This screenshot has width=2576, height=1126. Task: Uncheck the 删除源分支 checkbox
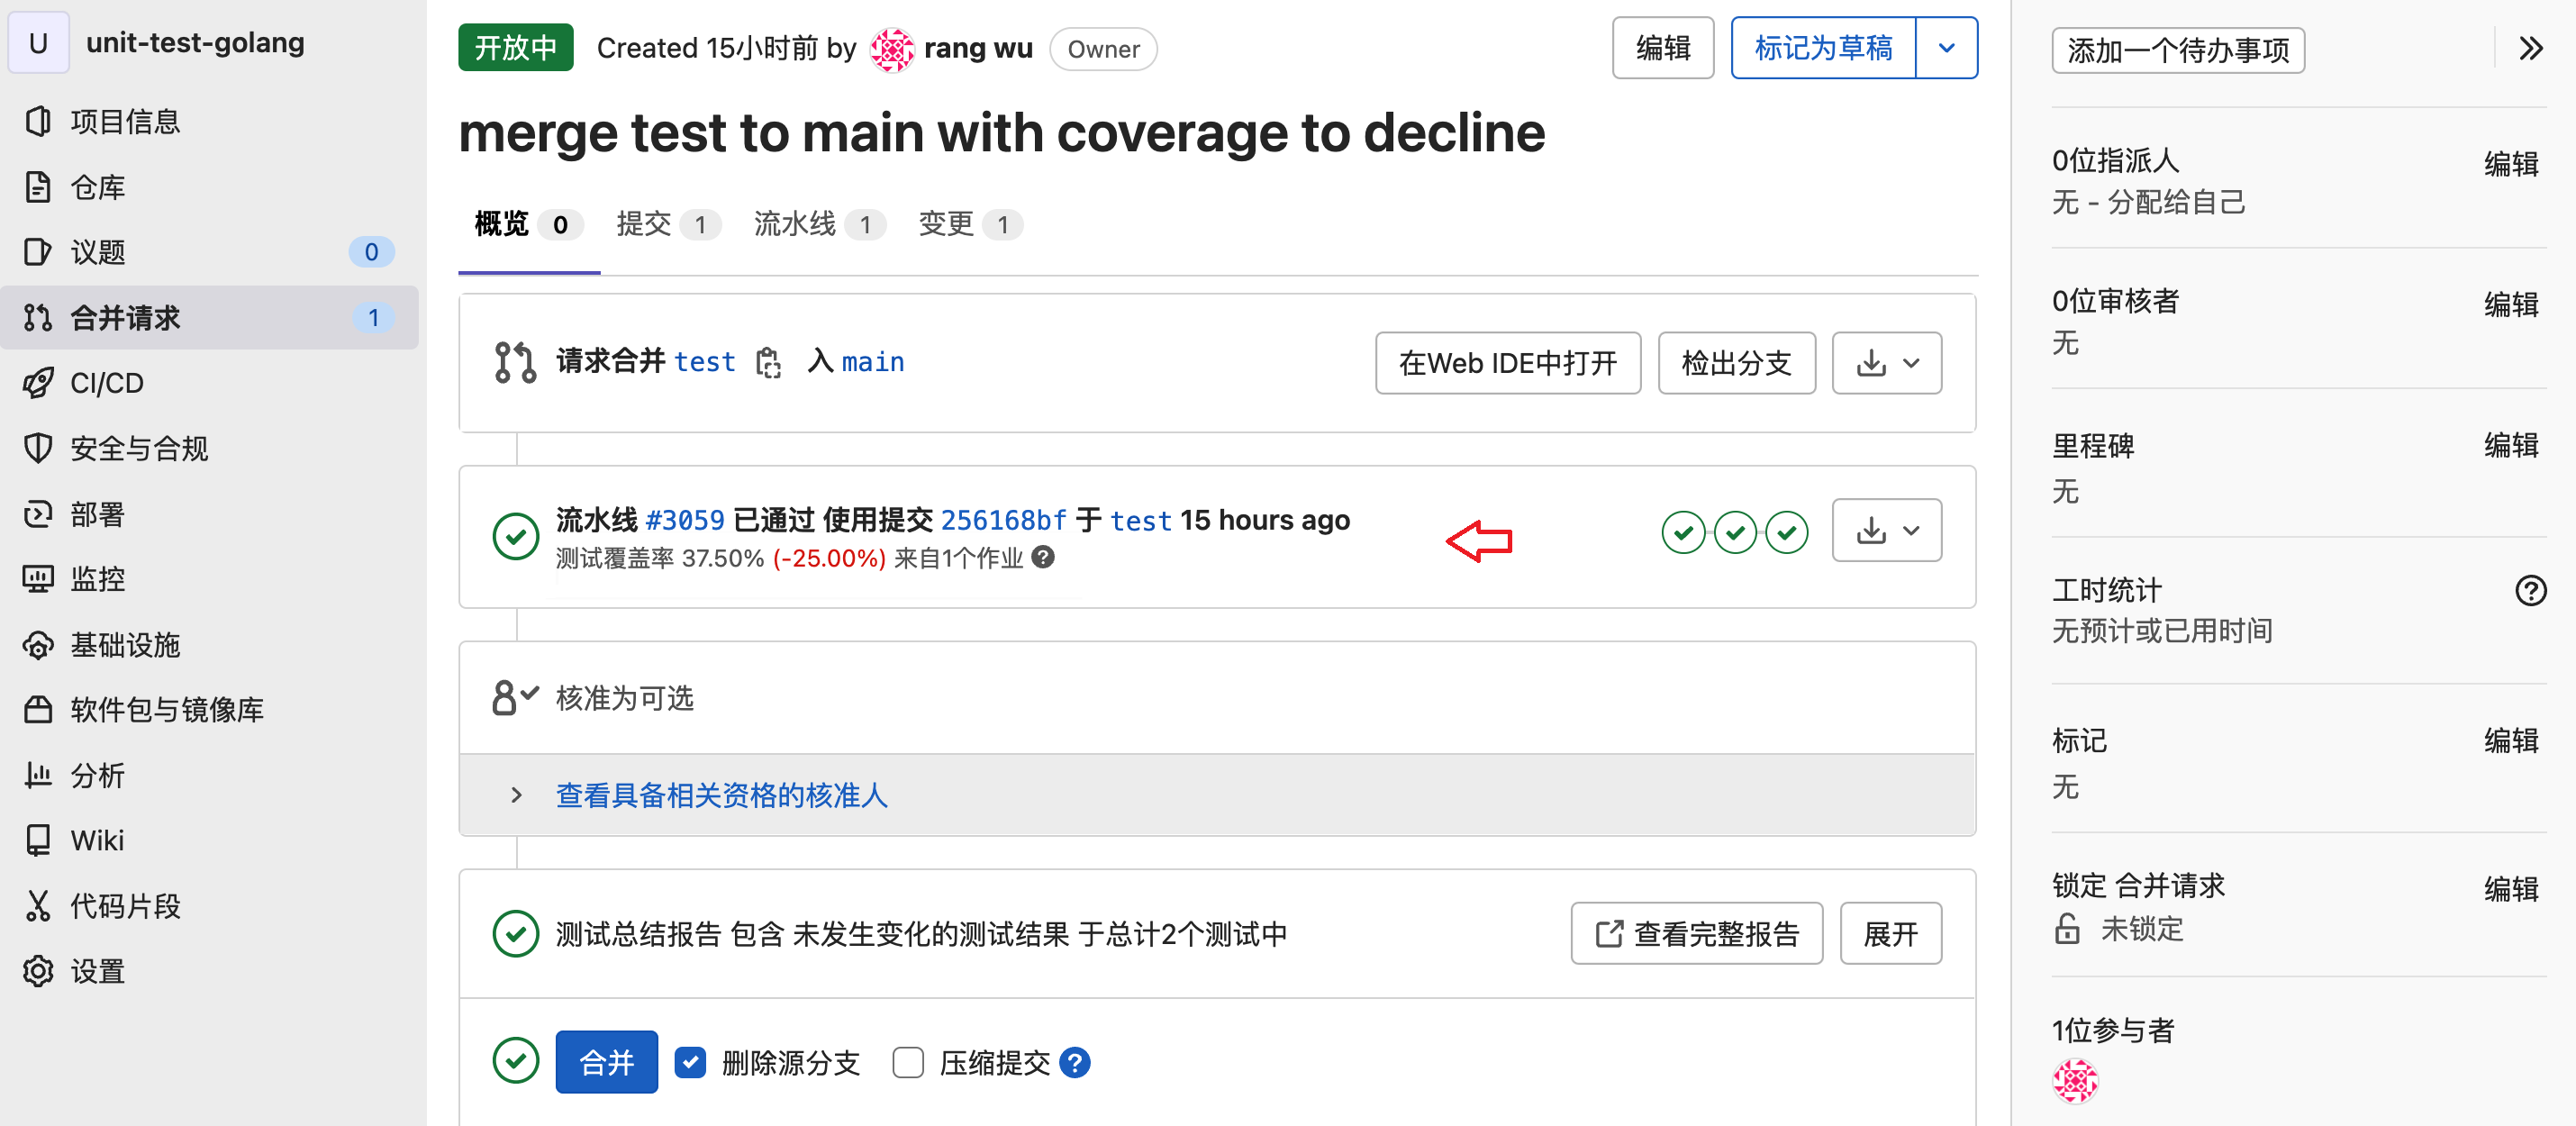[690, 1062]
